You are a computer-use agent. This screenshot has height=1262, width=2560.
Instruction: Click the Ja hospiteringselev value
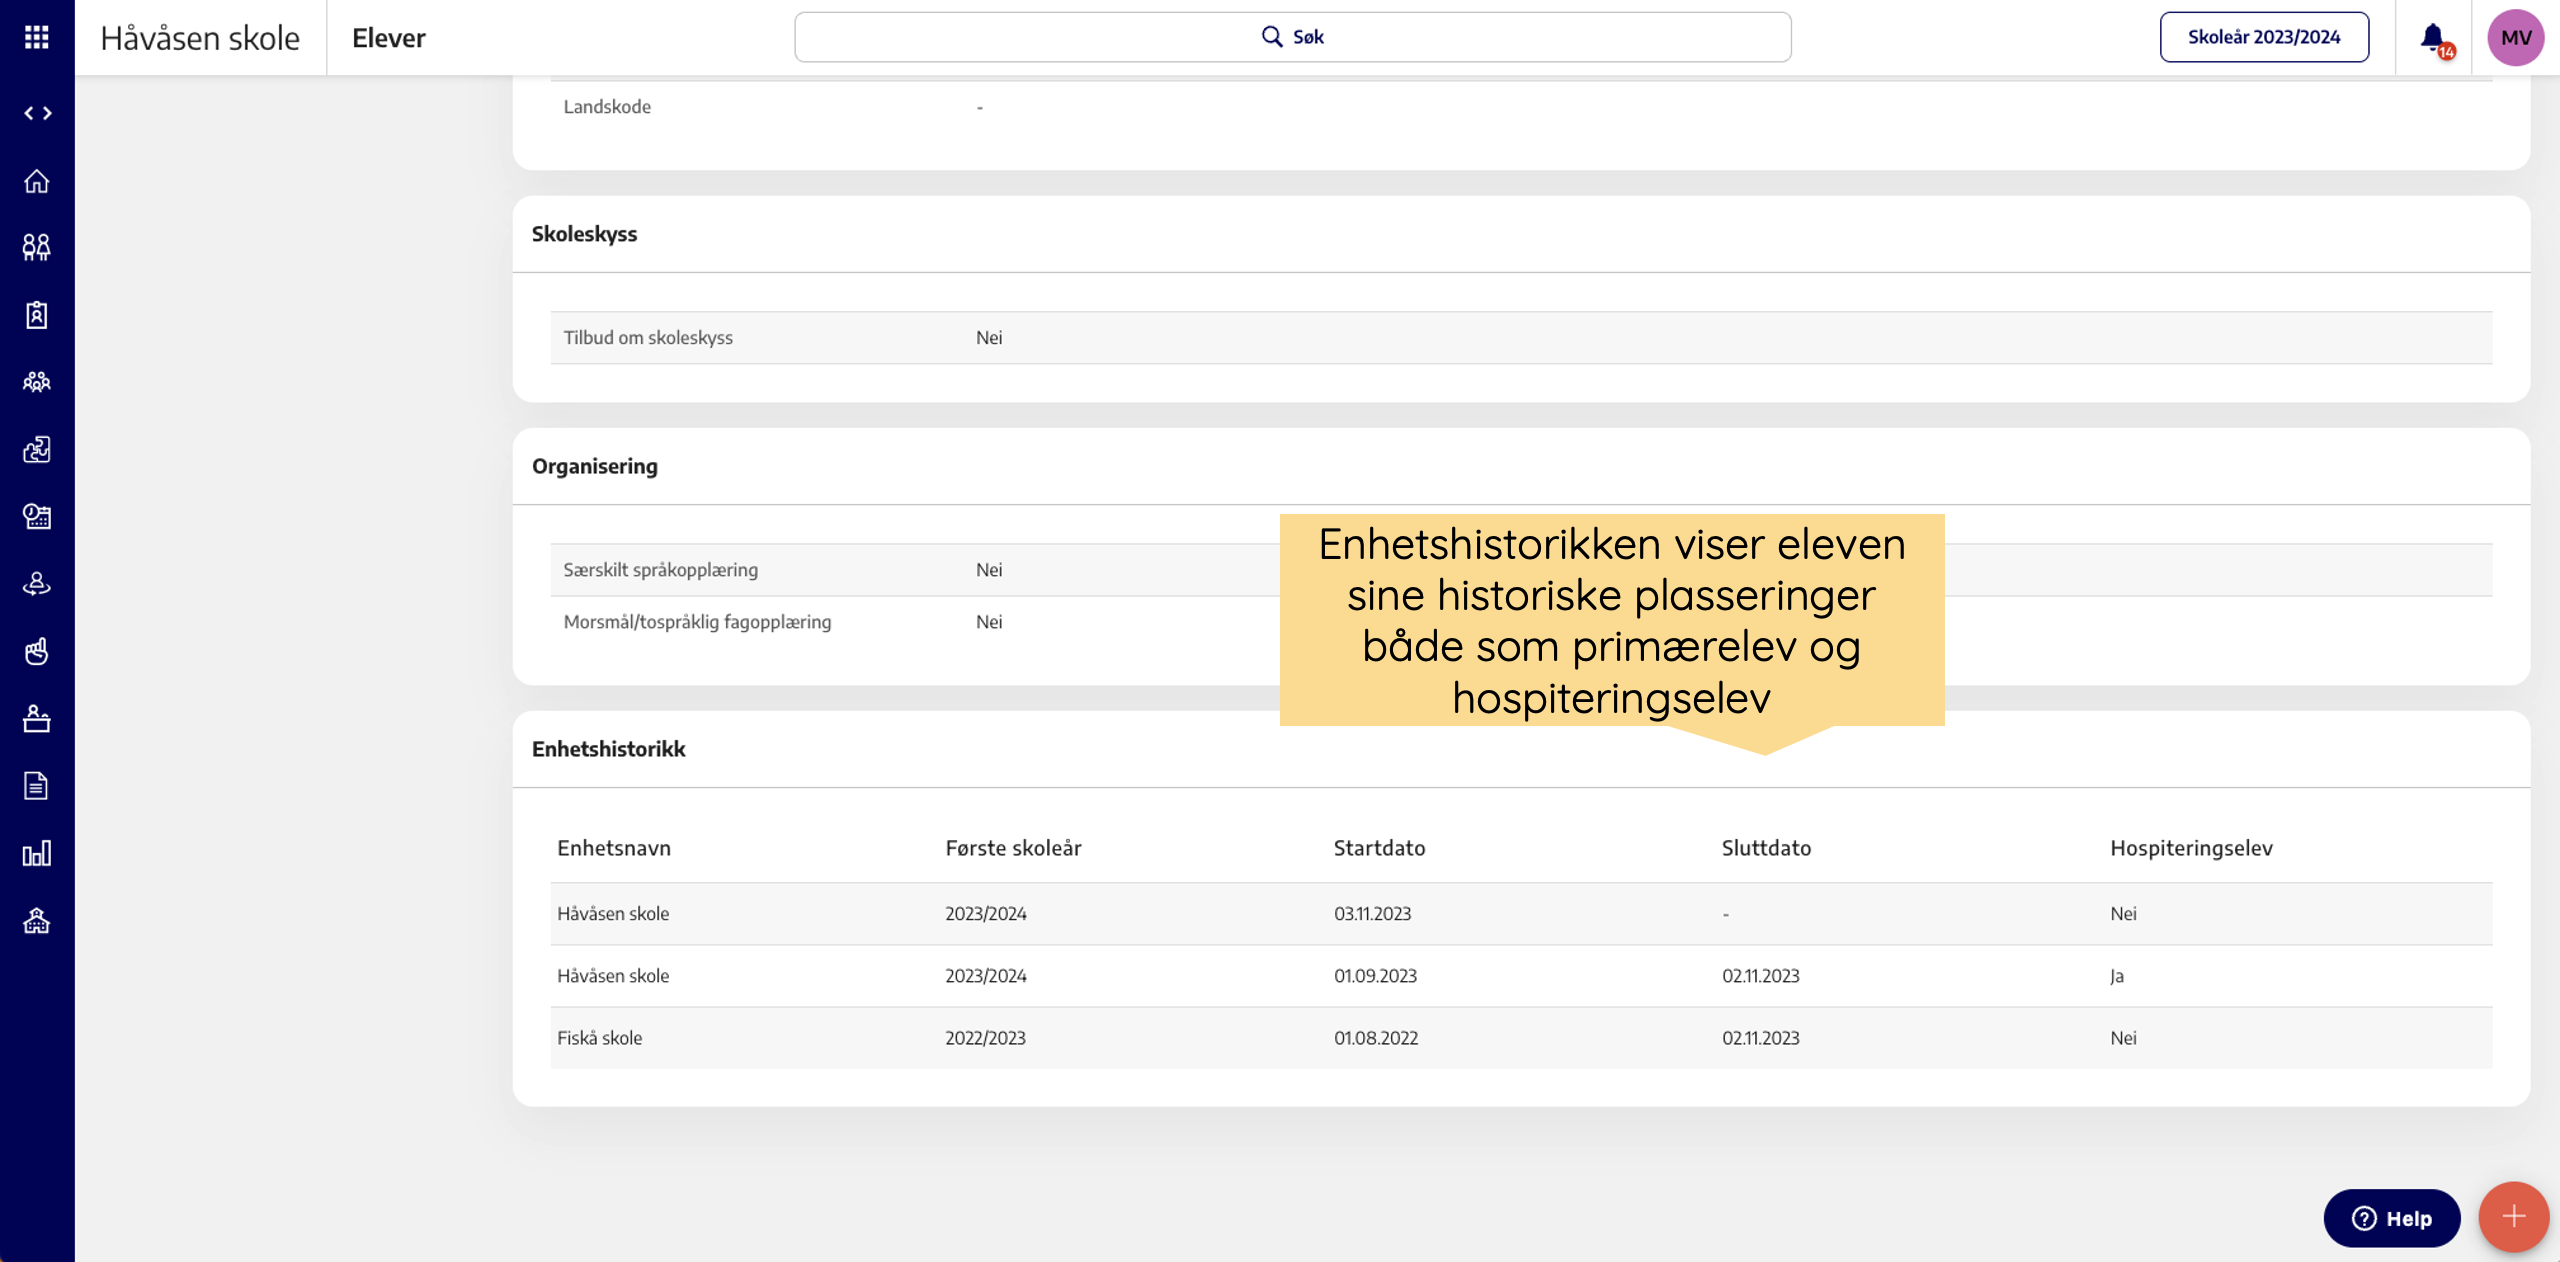(2117, 976)
